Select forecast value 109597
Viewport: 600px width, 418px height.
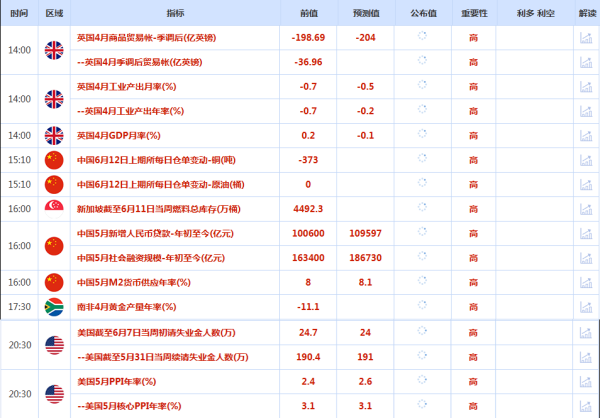pyautogui.click(x=365, y=233)
